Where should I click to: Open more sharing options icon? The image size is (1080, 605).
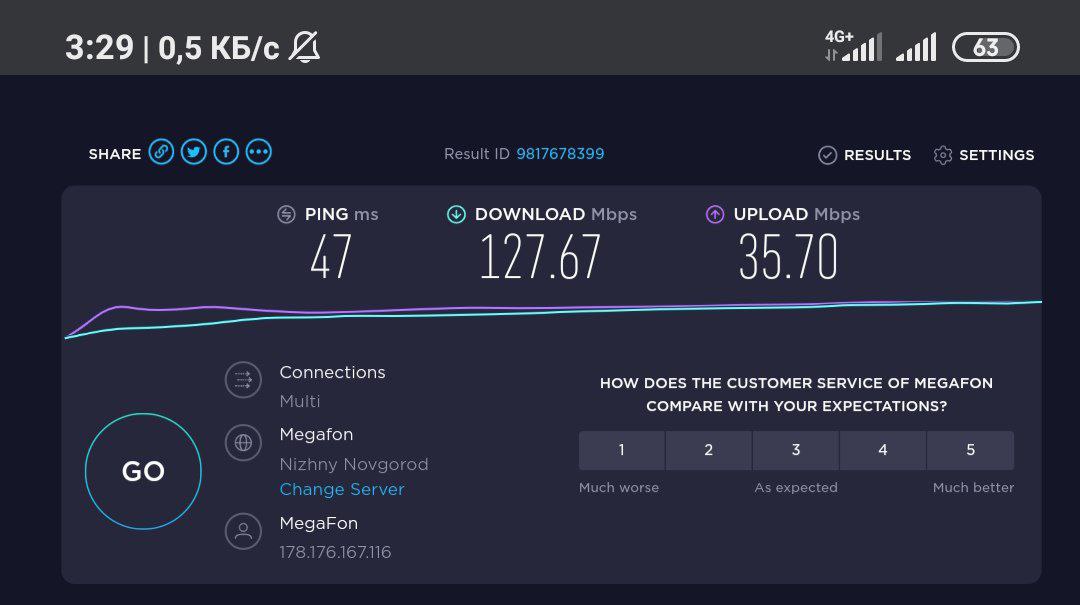[259, 152]
